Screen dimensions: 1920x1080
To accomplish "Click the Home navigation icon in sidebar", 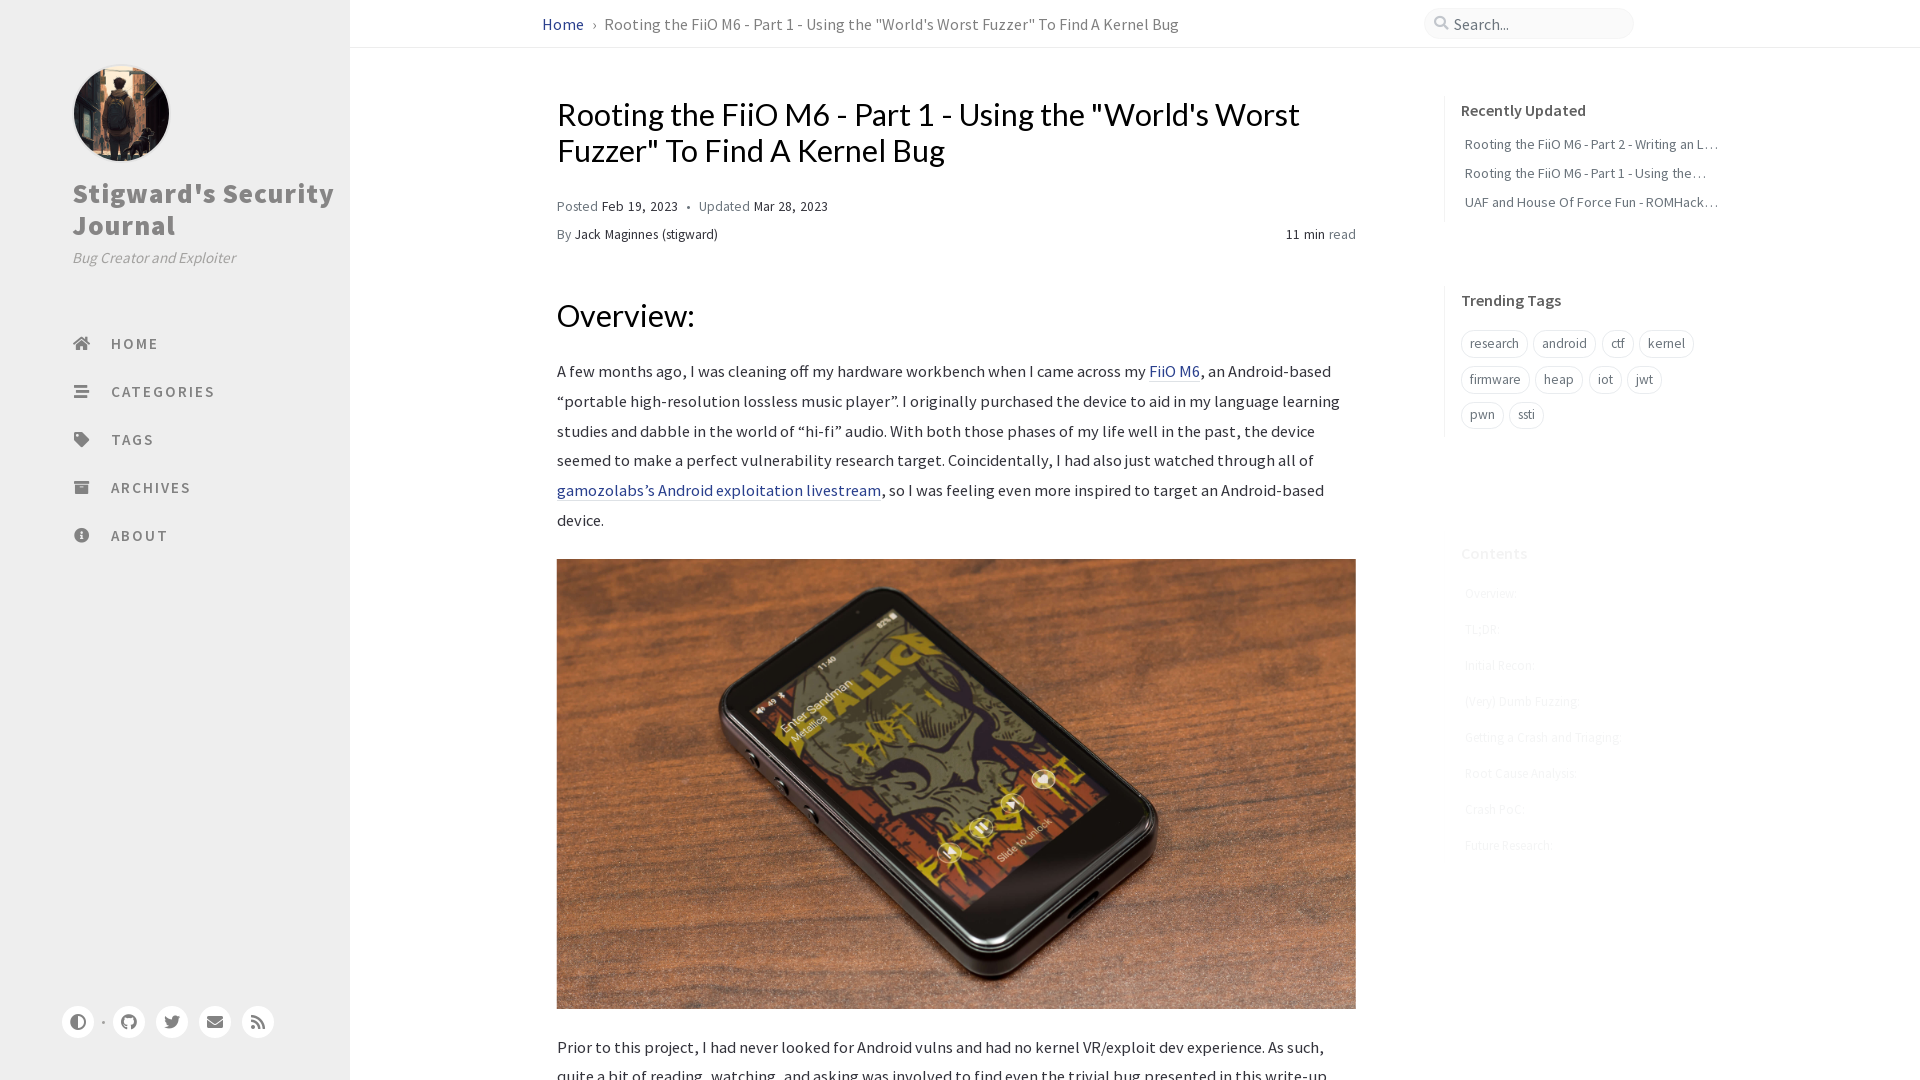I will [x=82, y=343].
